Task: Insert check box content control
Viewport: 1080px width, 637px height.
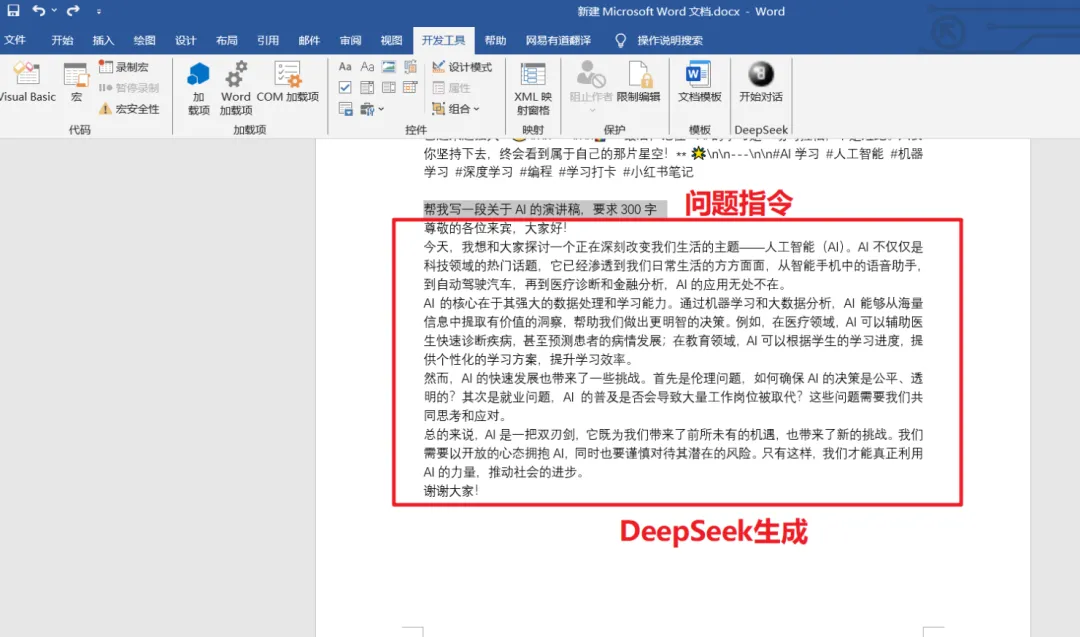Action: [x=345, y=87]
